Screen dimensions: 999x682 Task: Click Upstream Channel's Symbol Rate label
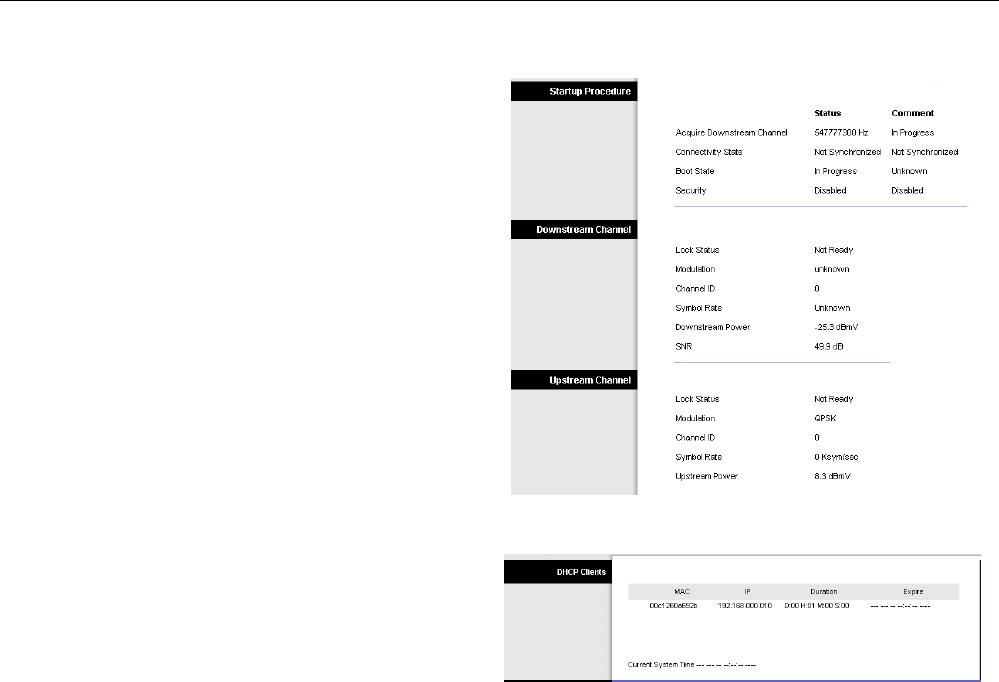coord(698,457)
